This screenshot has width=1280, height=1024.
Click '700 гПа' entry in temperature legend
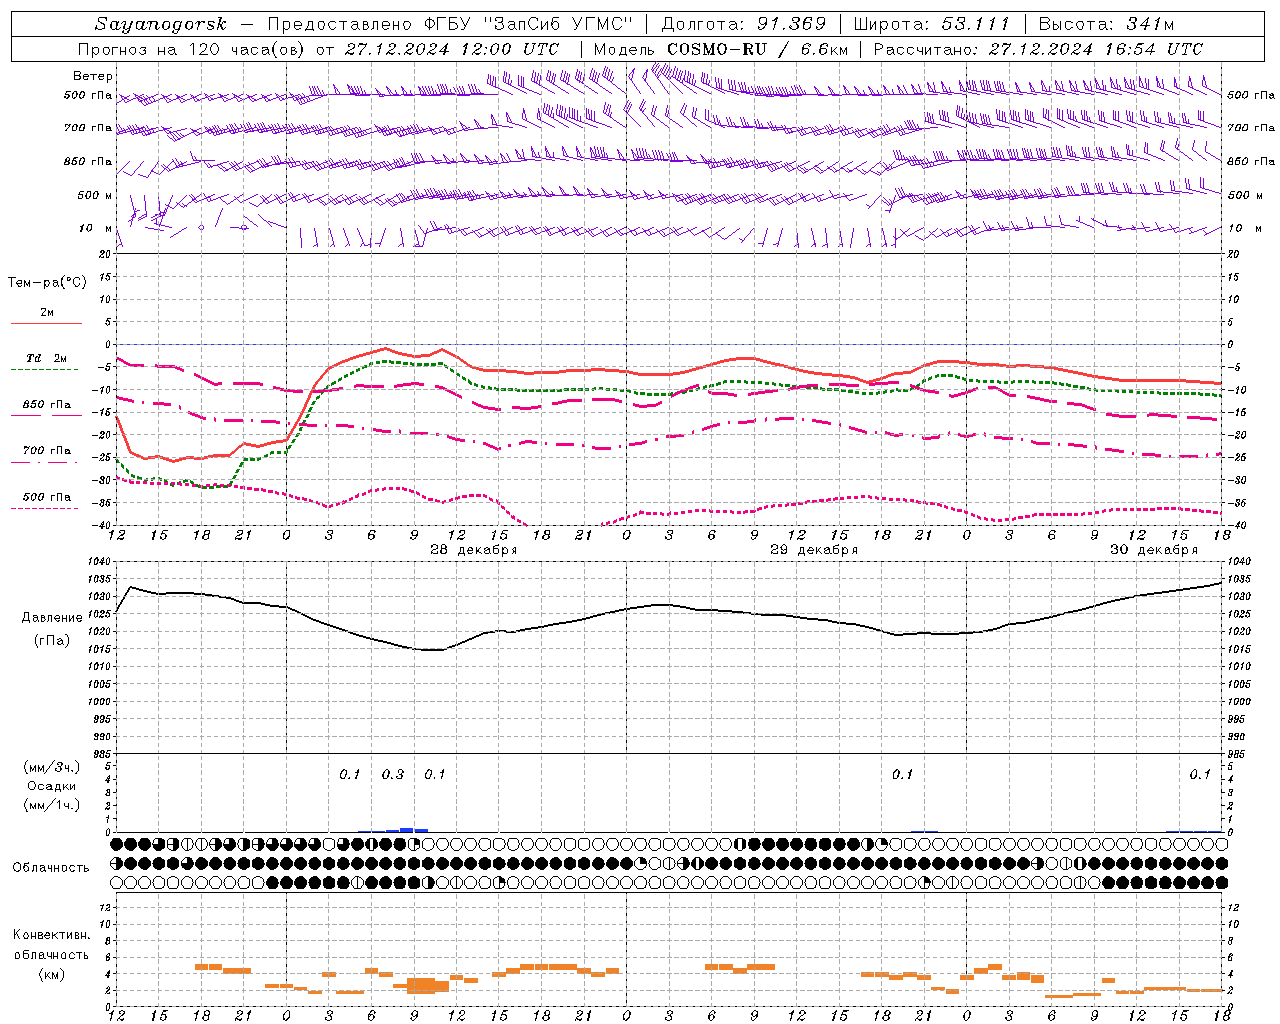(x=47, y=451)
